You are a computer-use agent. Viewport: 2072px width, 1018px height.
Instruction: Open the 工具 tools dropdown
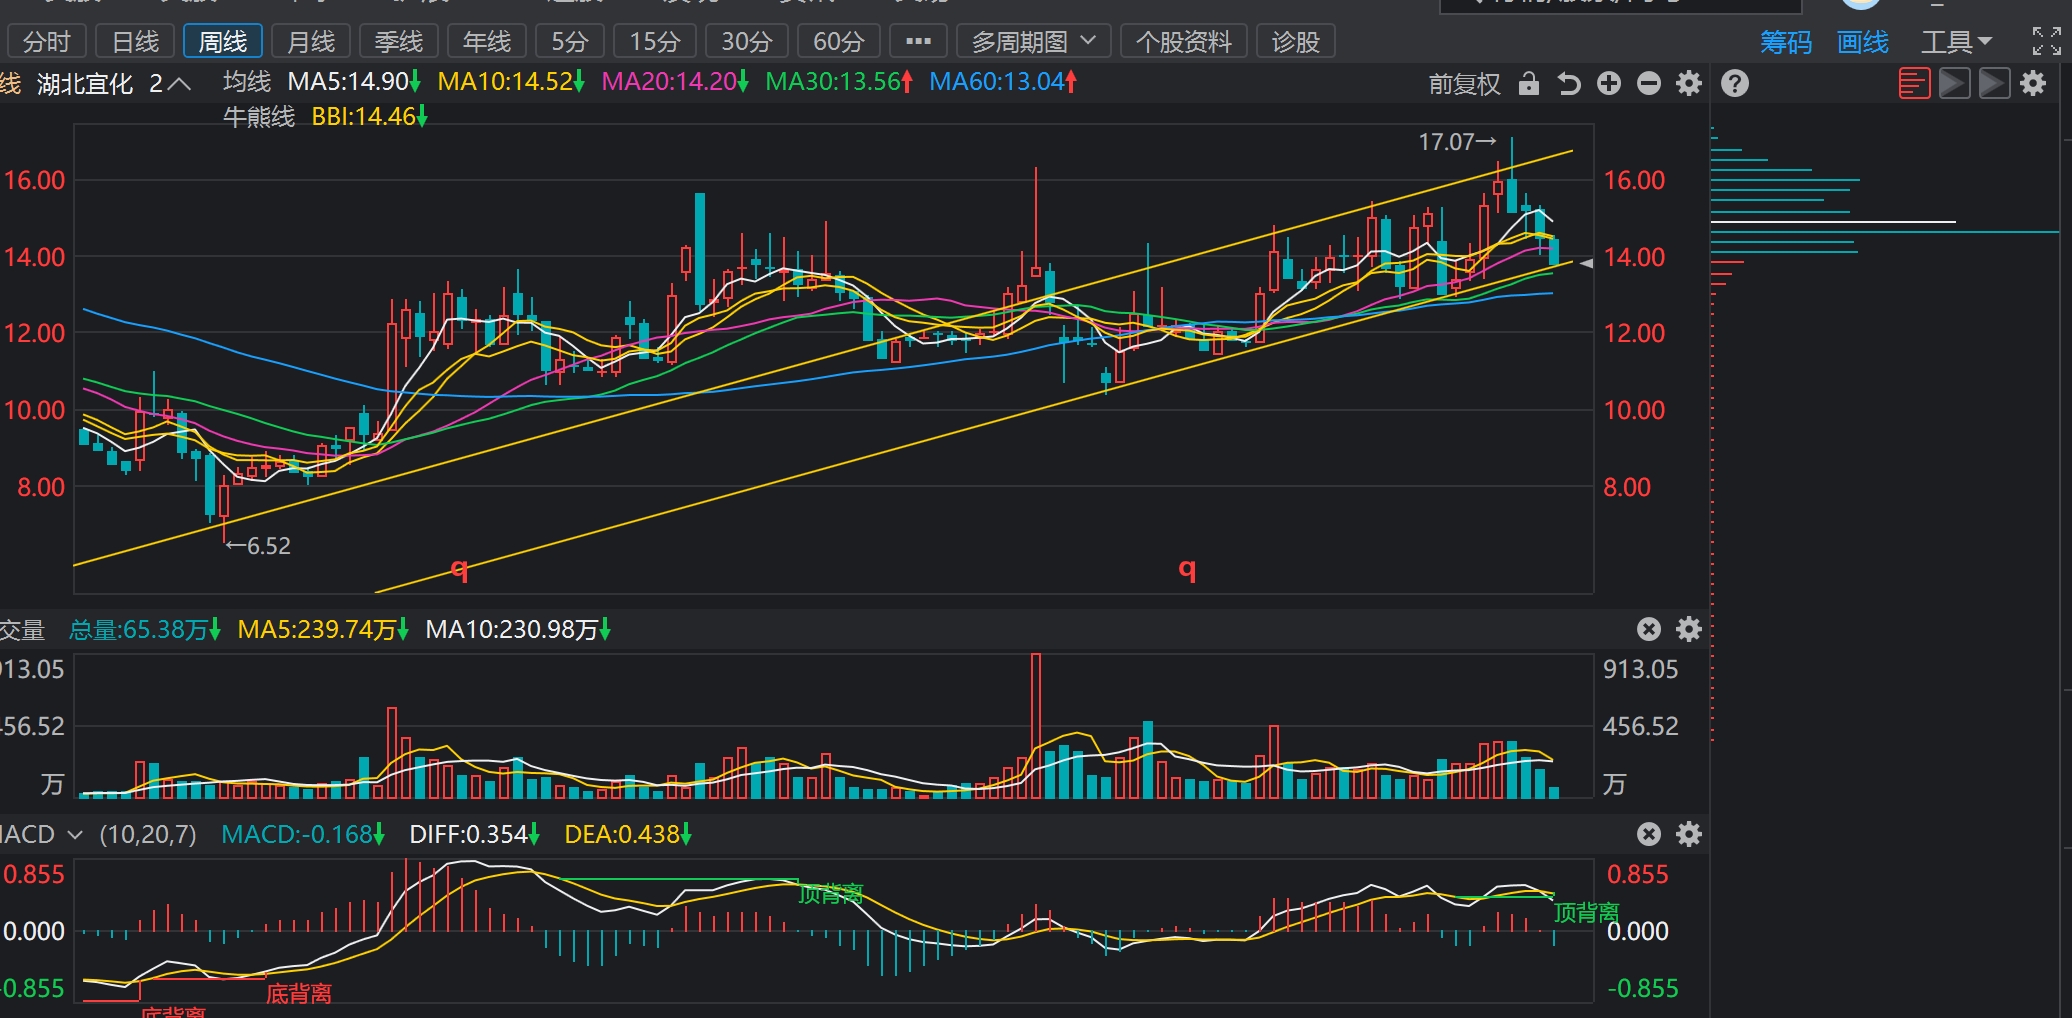[1957, 41]
